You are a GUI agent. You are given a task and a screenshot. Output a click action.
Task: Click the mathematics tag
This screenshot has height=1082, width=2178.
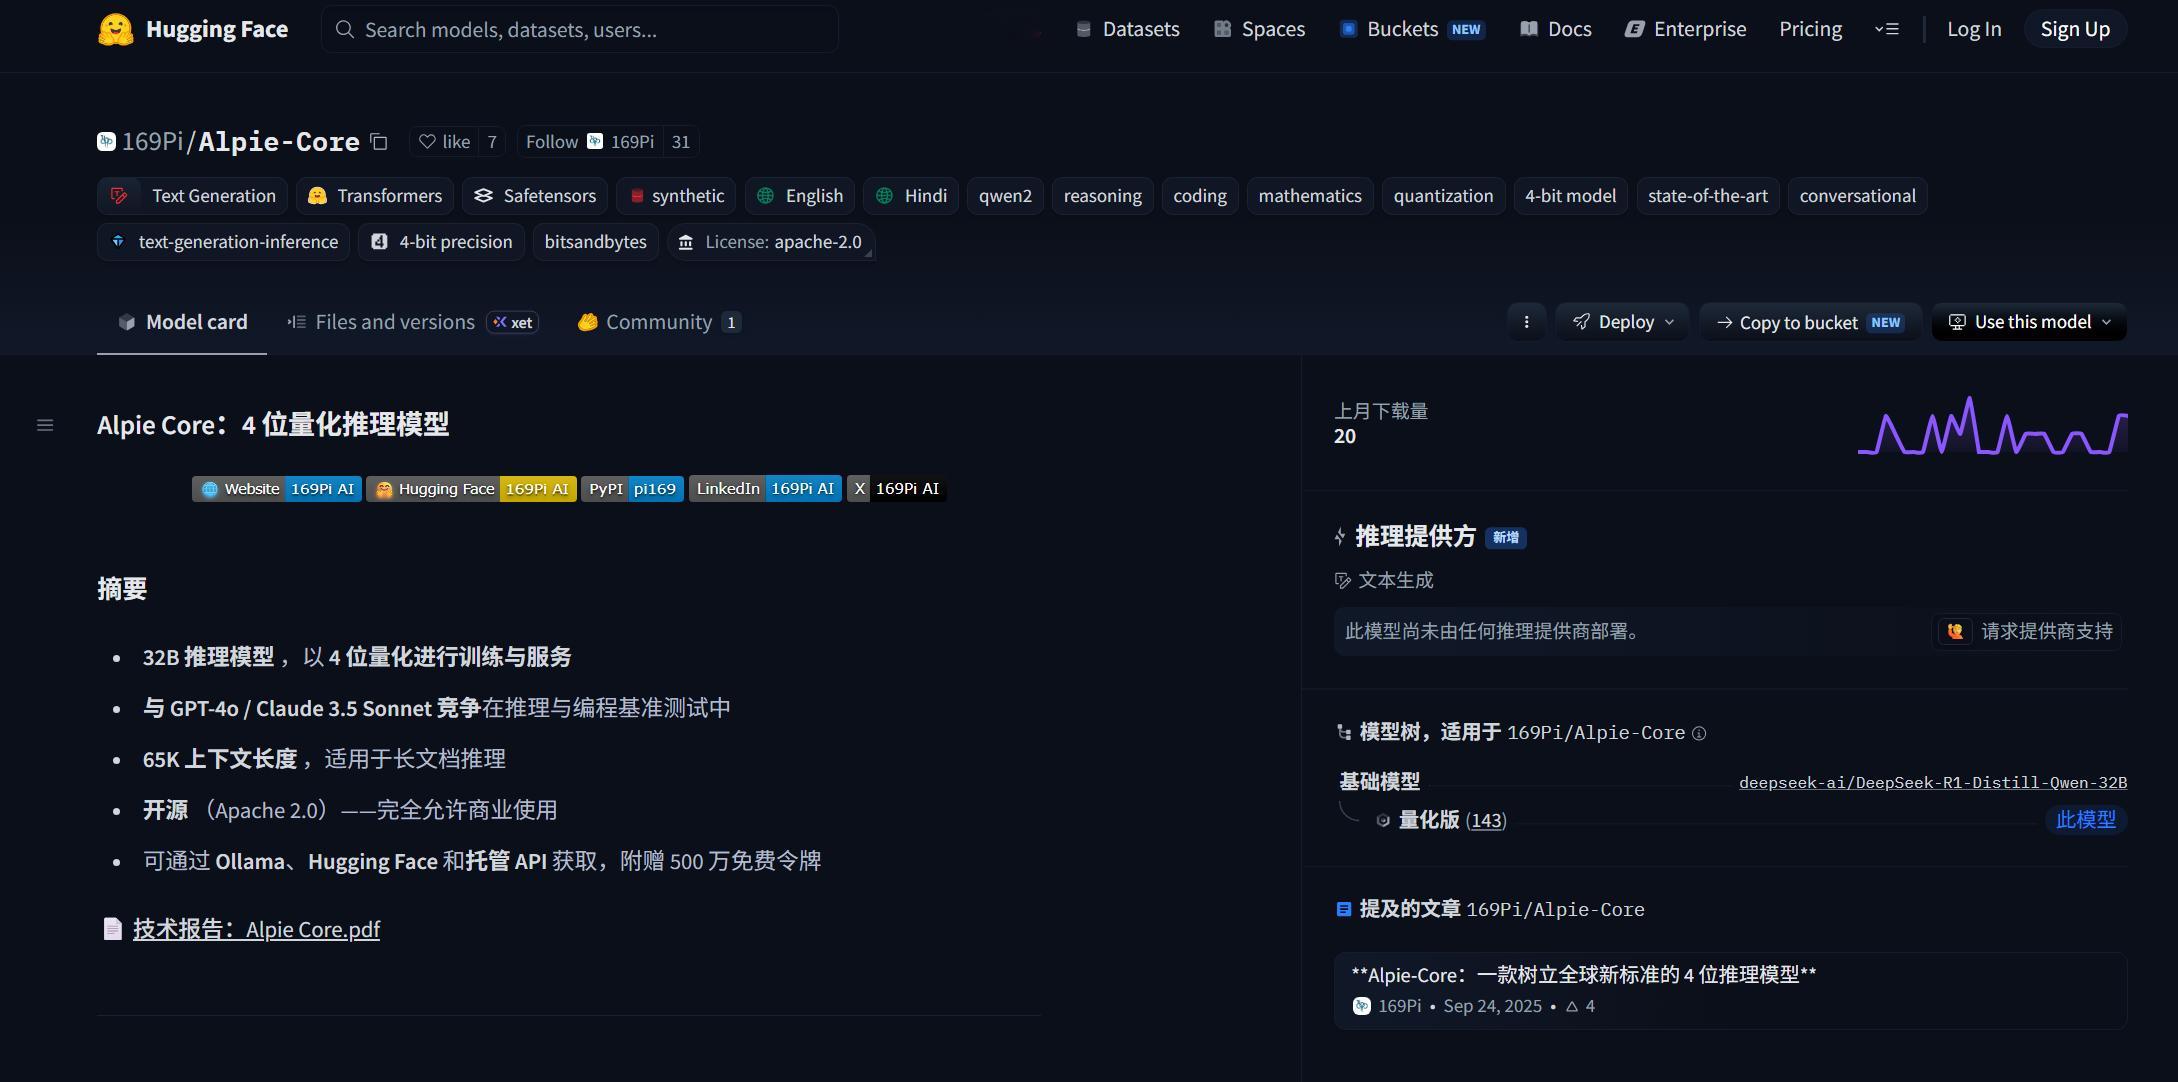pos(1310,196)
